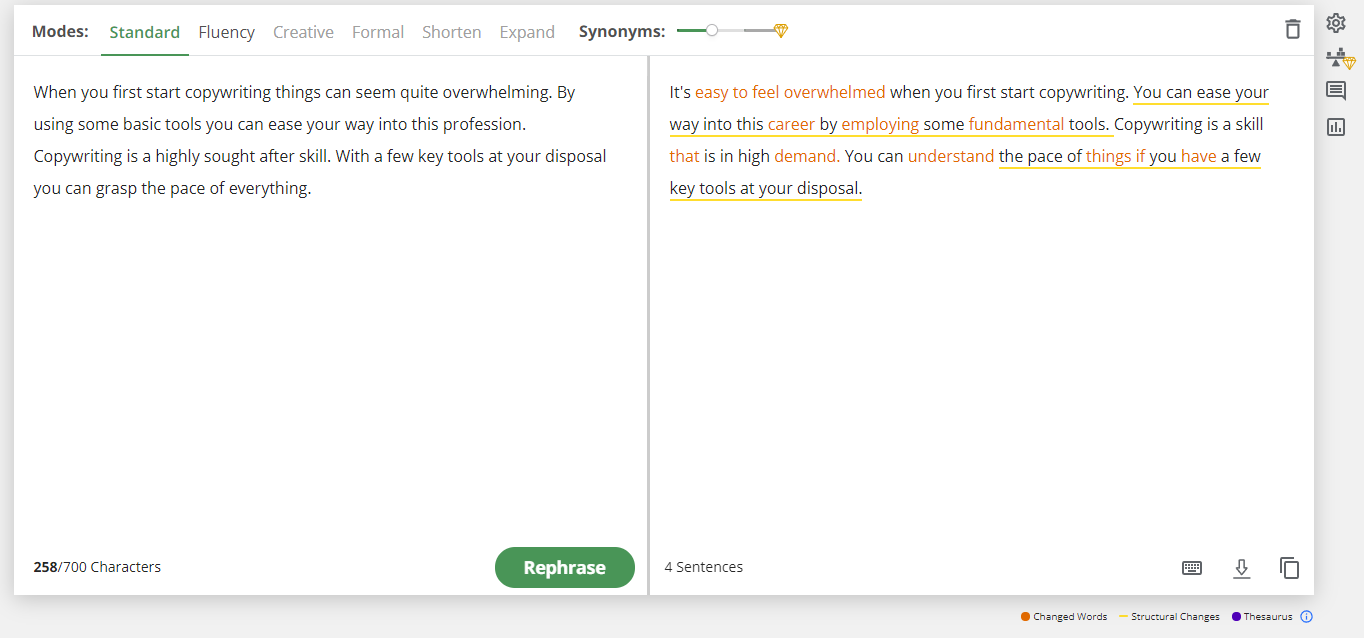Delete text with the trash icon
This screenshot has width=1364, height=638.
(1293, 29)
